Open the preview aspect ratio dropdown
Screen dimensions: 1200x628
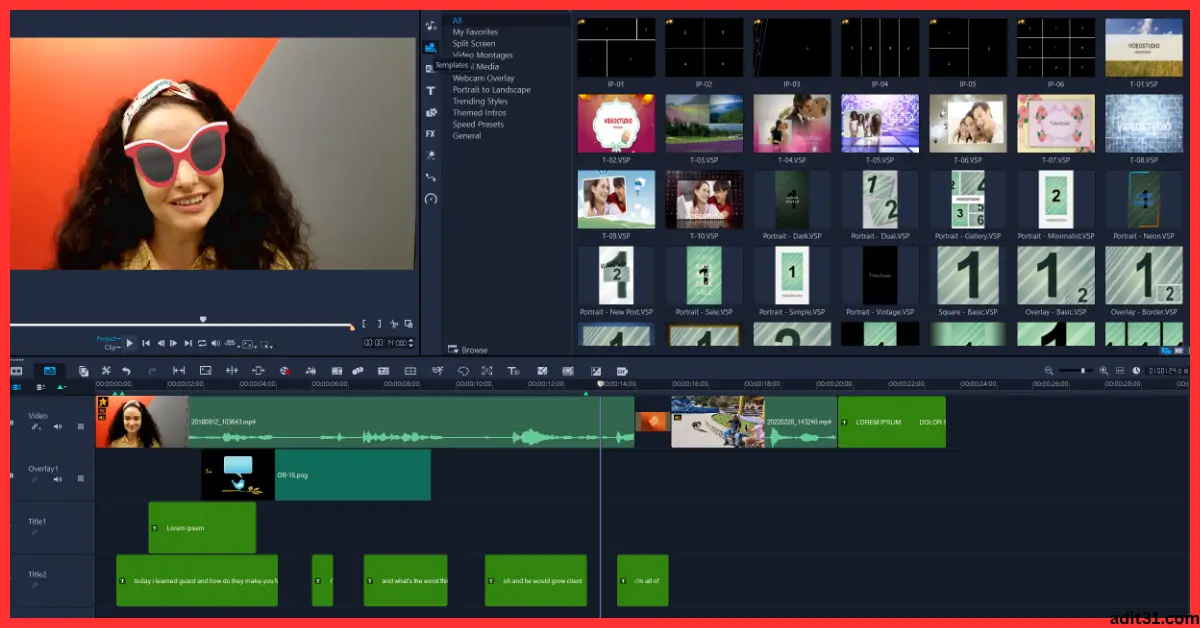click(x=248, y=344)
